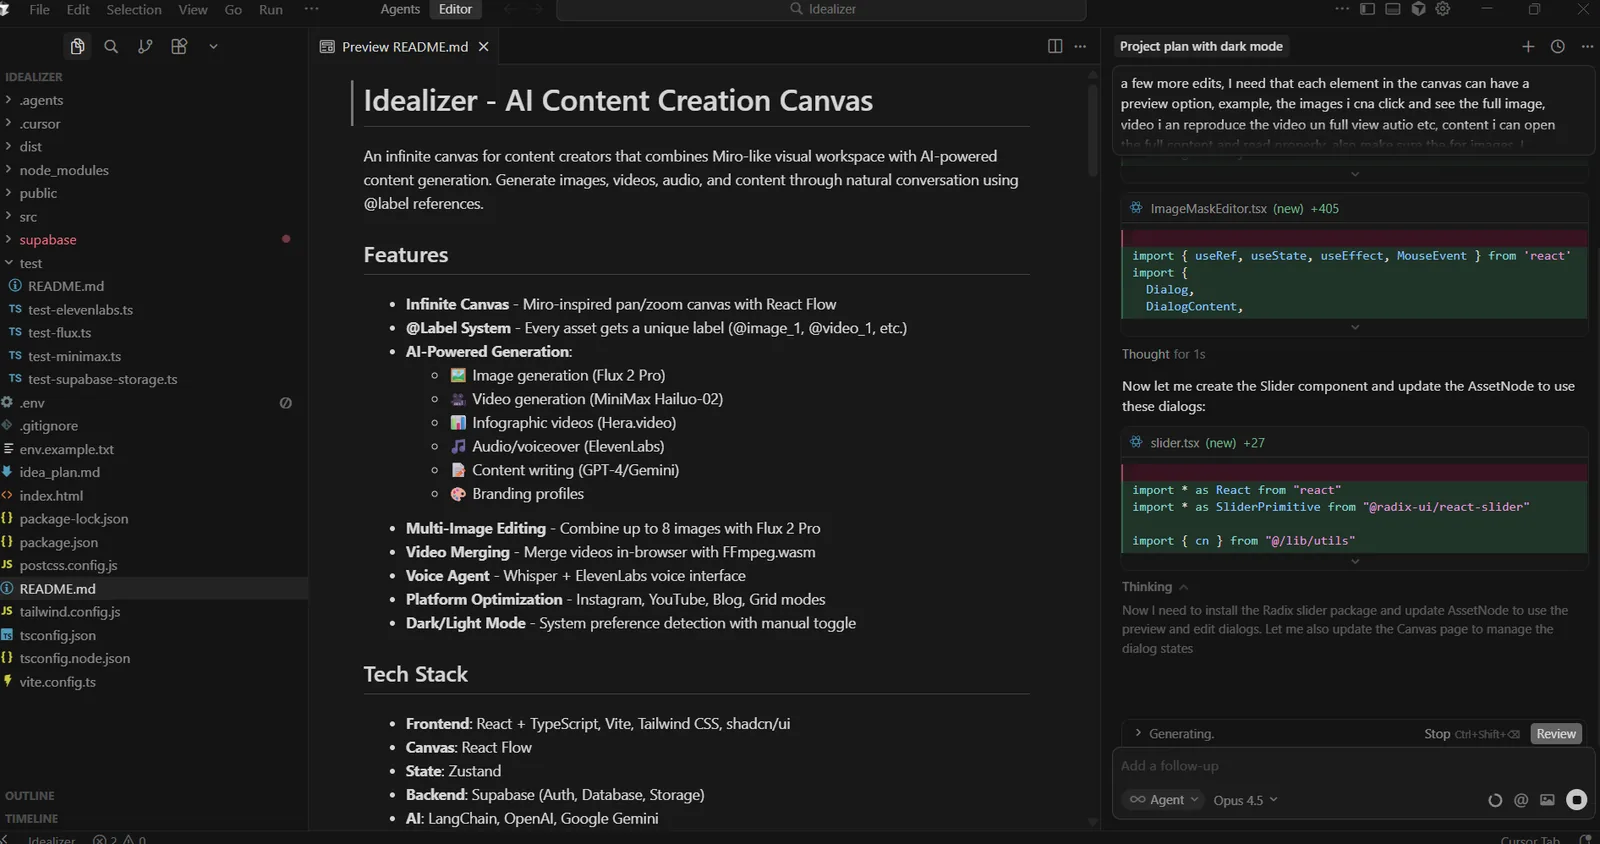Open vite.config.ts file
This screenshot has width=1600, height=844.
tap(57, 682)
